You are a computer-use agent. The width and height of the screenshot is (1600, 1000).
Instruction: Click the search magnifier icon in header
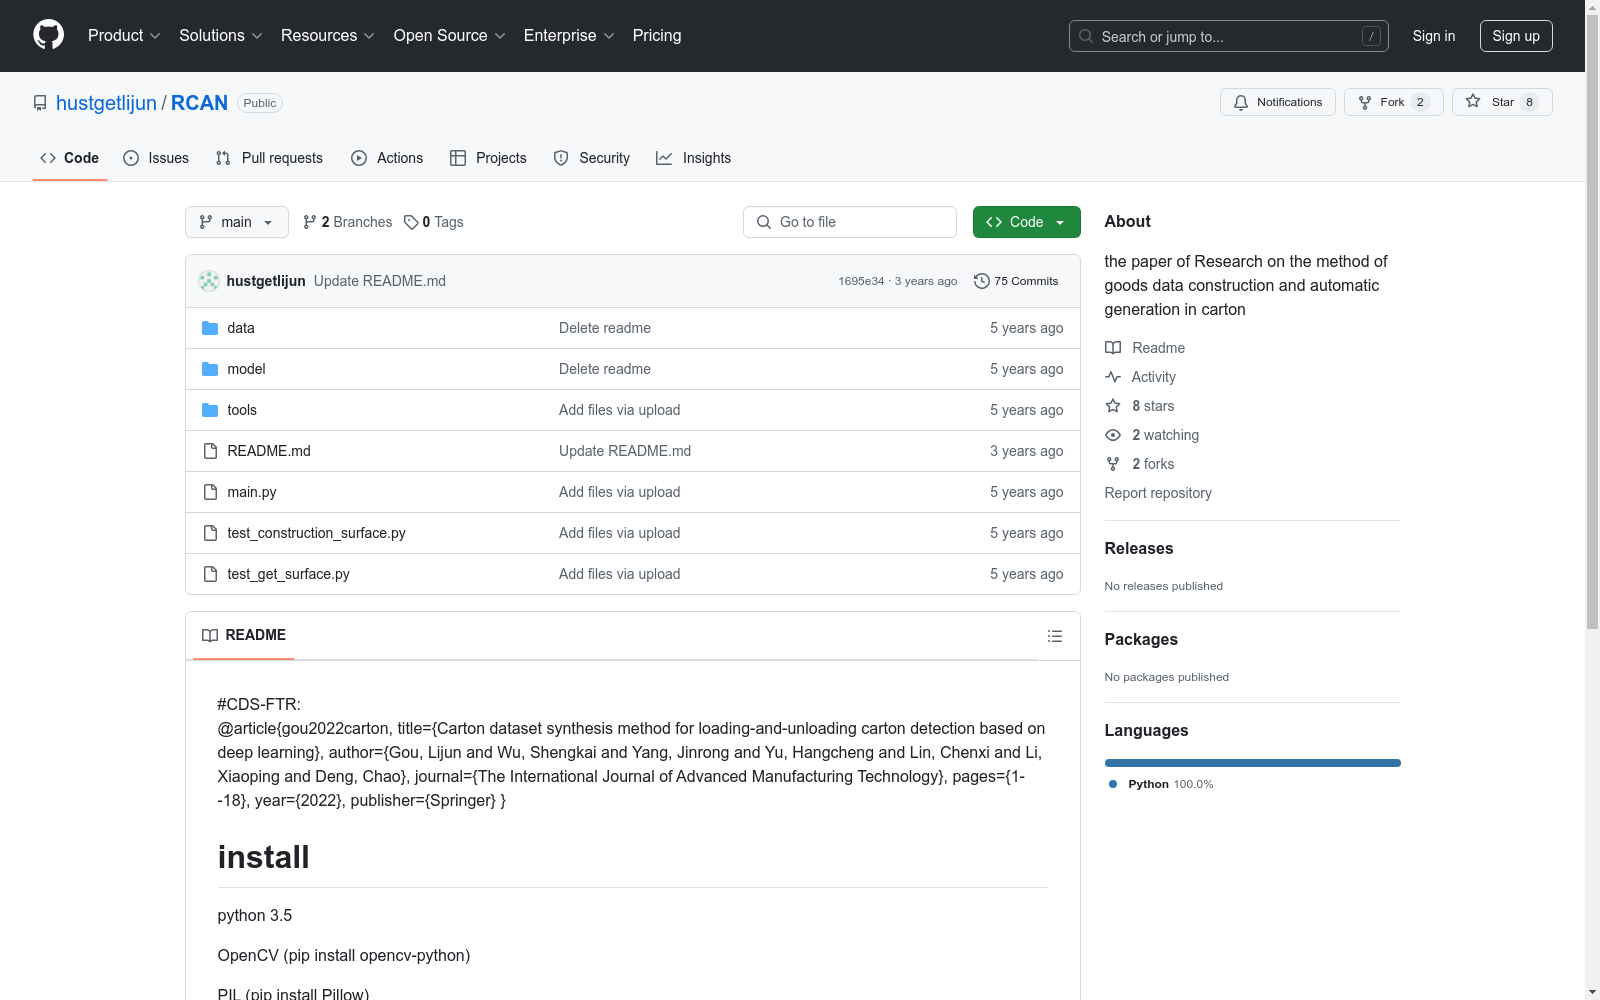(x=1086, y=36)
